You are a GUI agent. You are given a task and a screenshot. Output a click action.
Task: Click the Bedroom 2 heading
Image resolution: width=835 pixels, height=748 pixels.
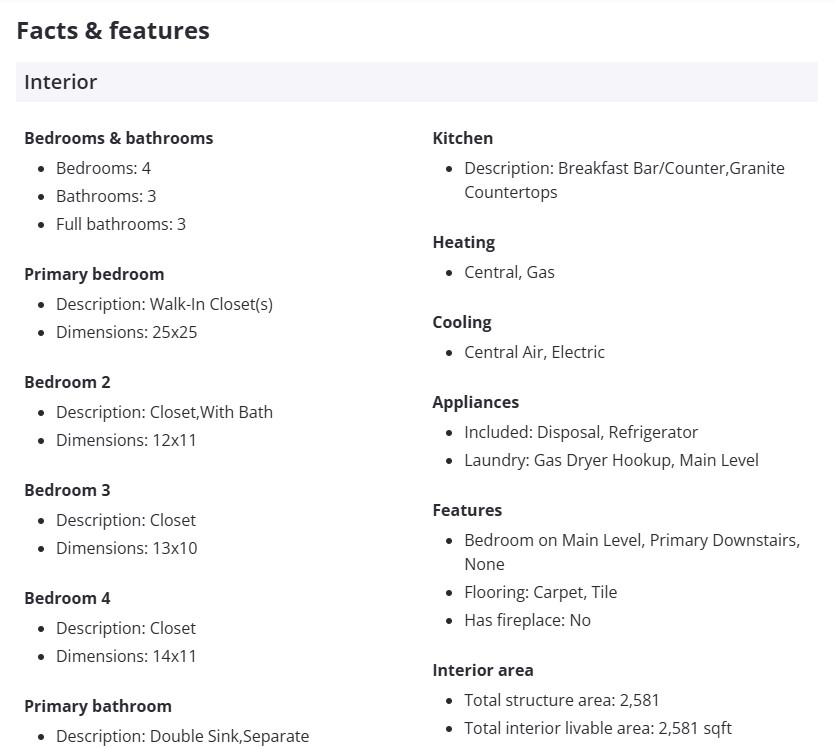(x=67, y=382)
